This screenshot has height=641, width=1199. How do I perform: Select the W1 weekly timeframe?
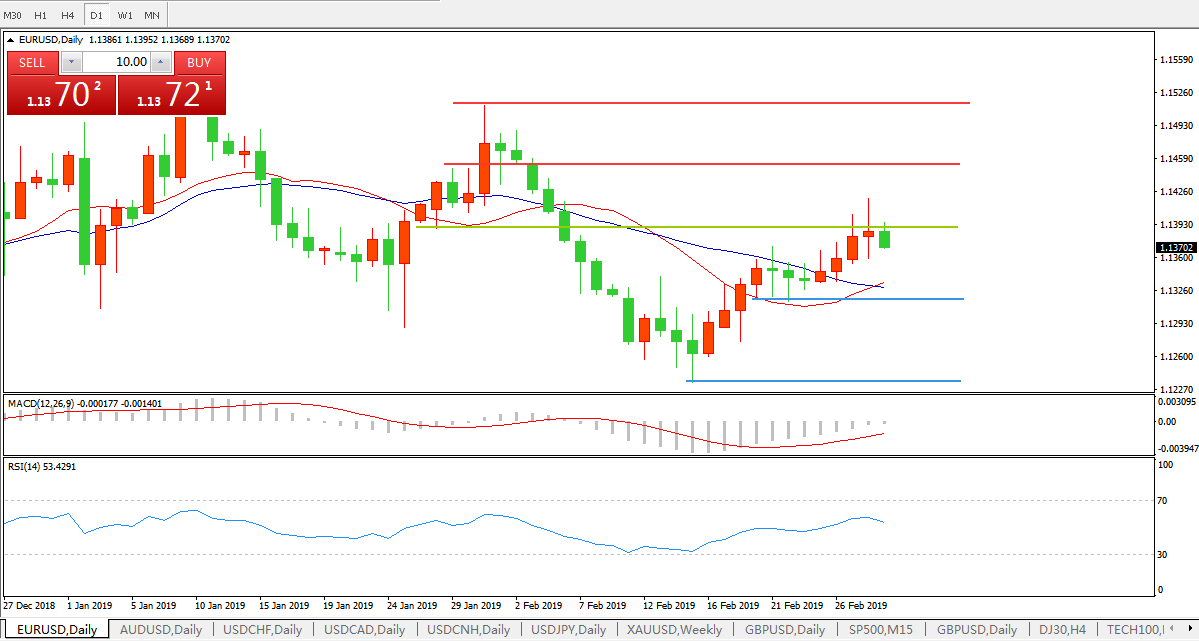[124, 15]
